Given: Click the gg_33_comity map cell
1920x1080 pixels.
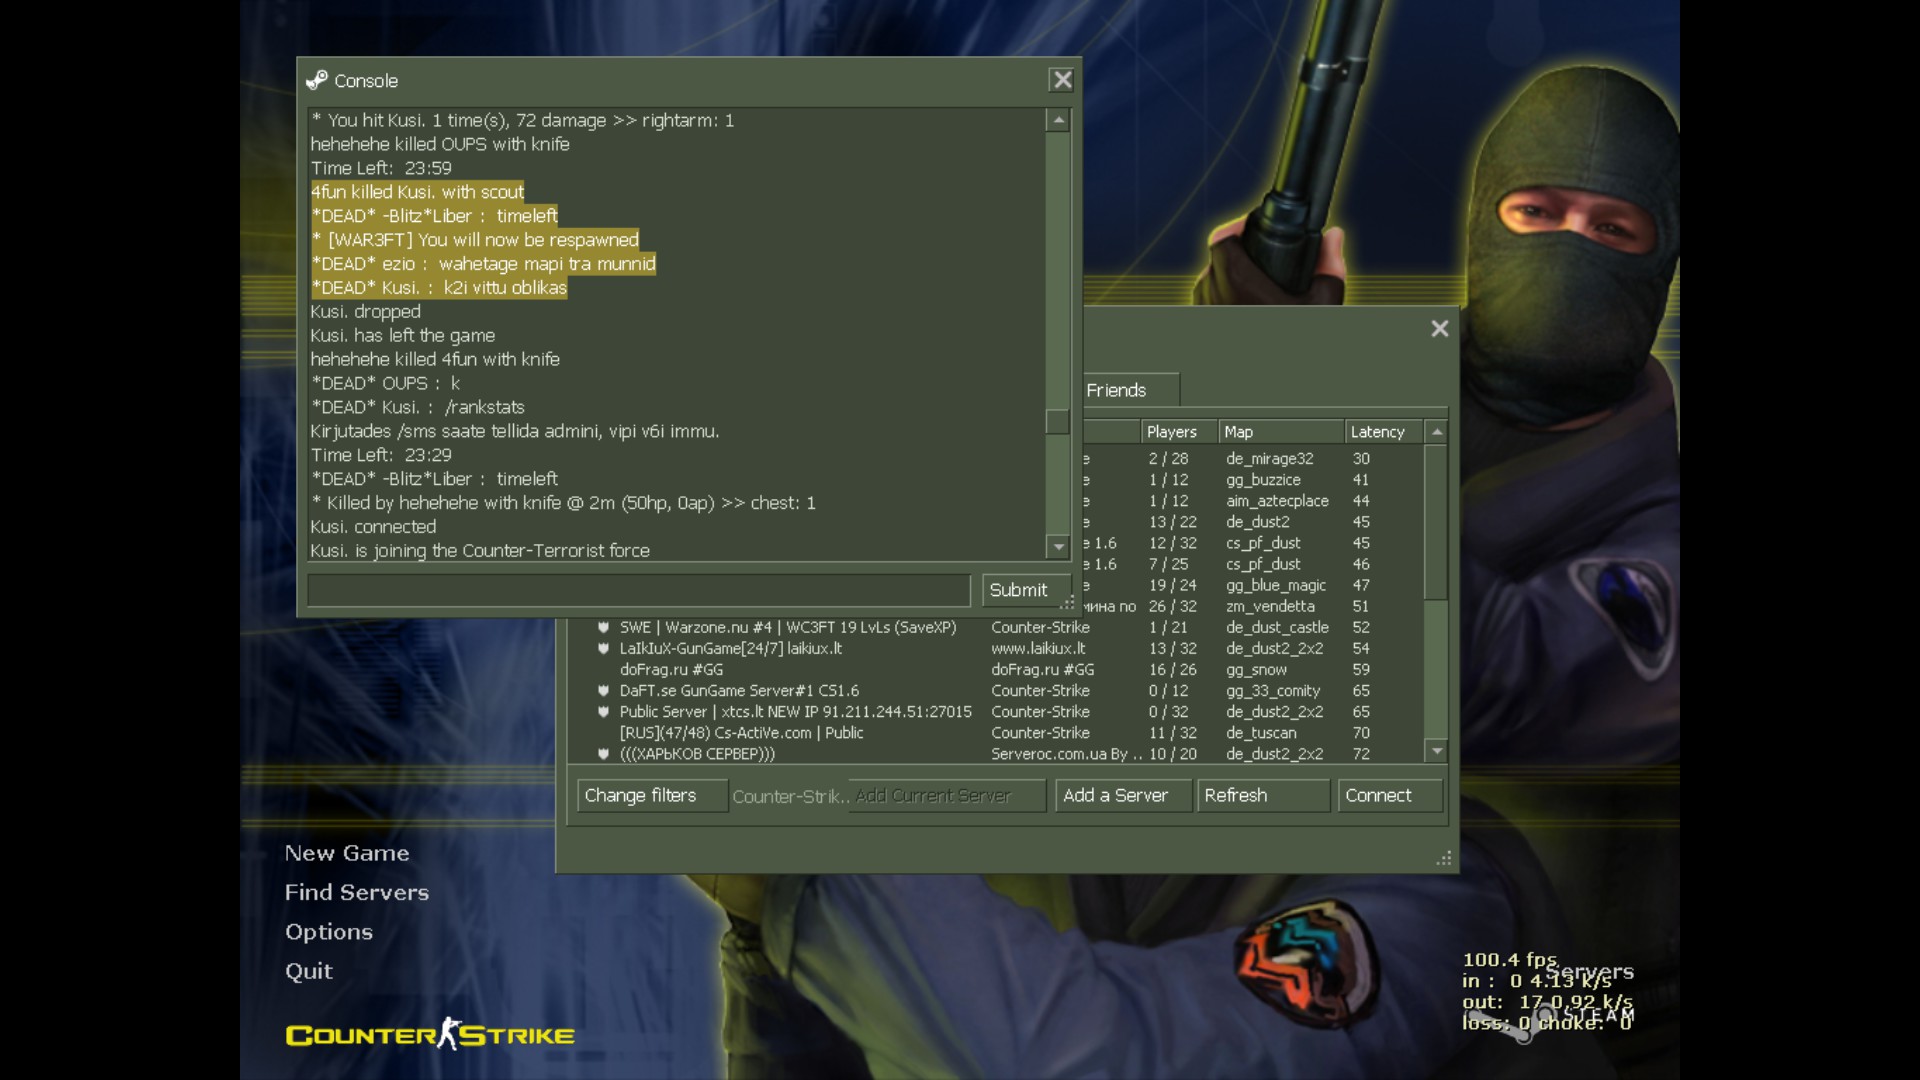Looking at the screenshot, I should (x=1273, y=691).
